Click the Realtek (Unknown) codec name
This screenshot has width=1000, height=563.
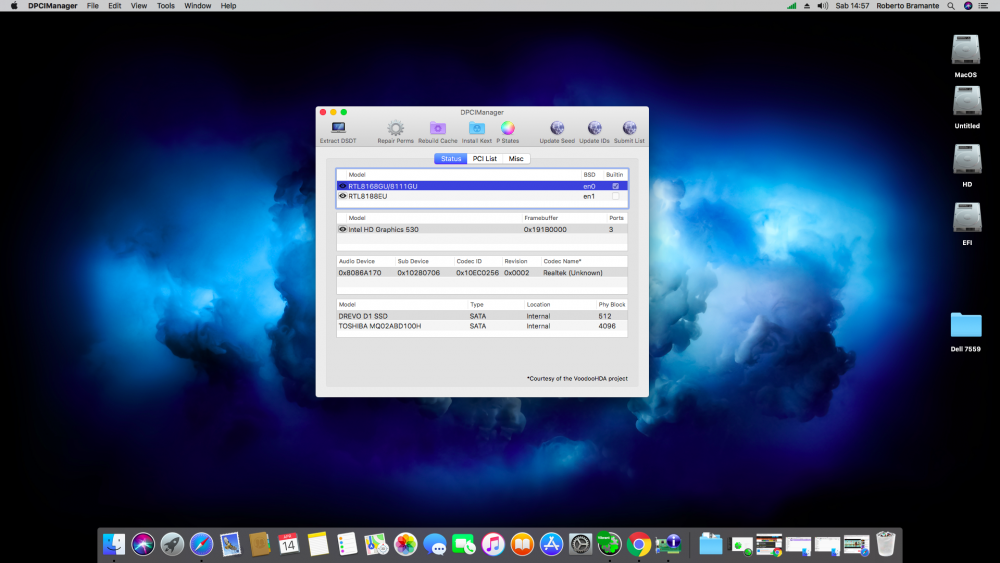pos(573,273)
